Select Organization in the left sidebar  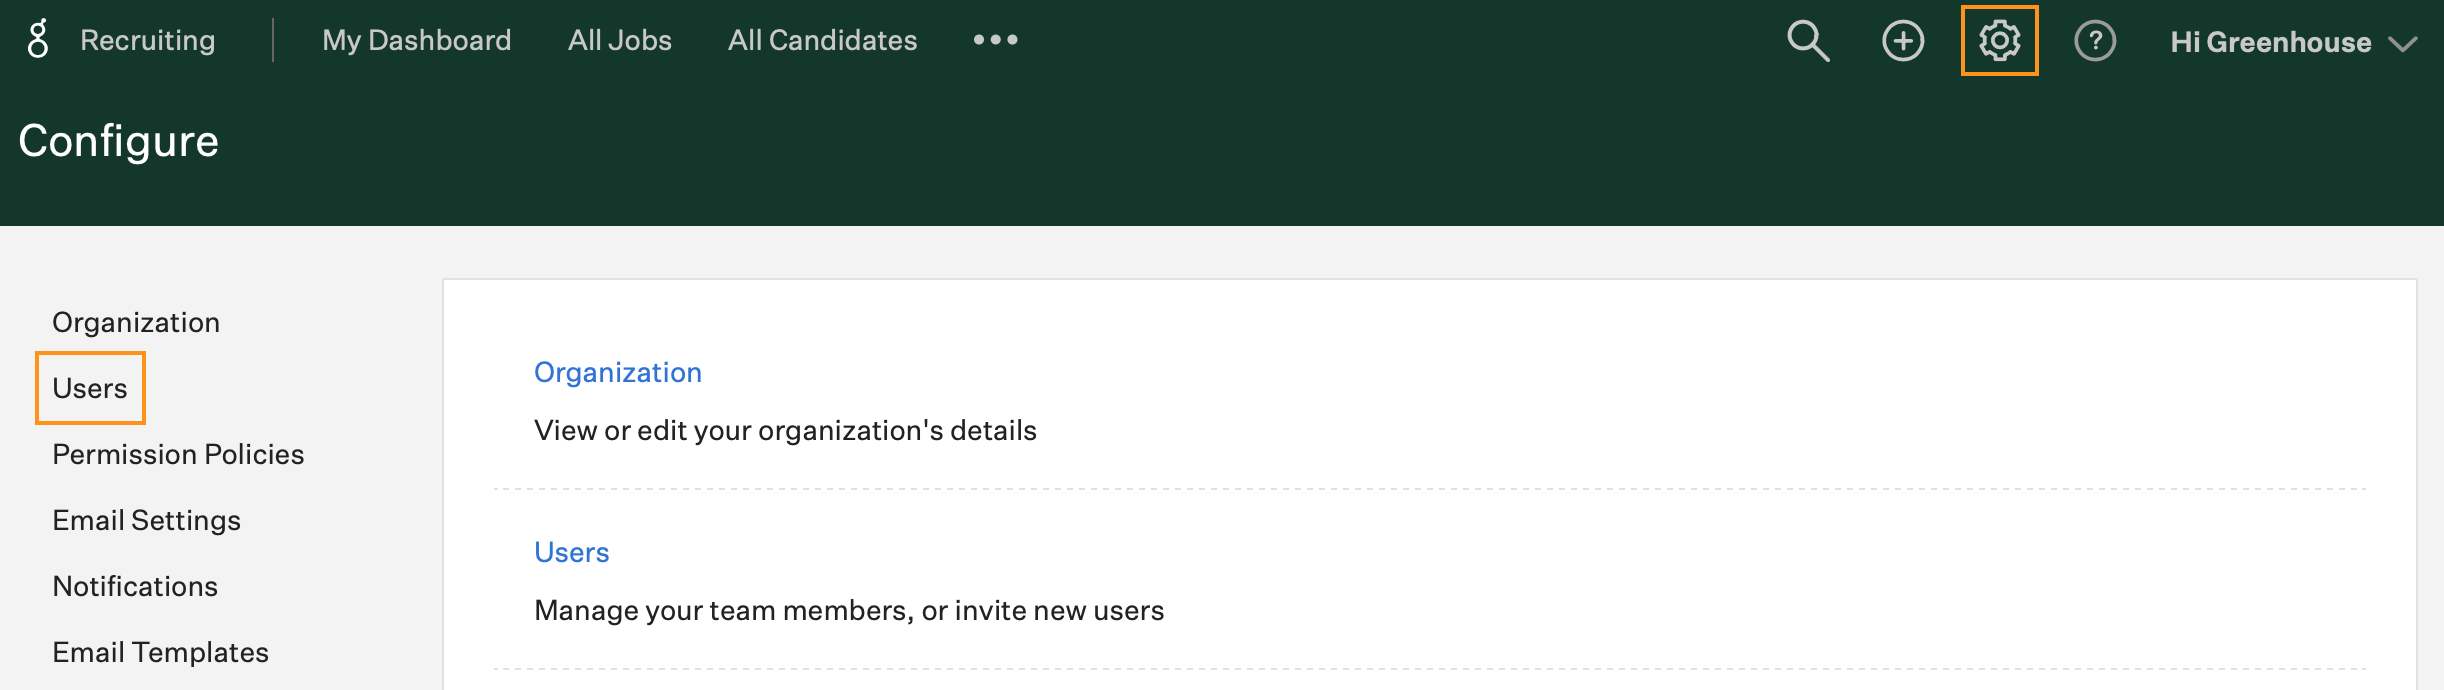[136, 322]
